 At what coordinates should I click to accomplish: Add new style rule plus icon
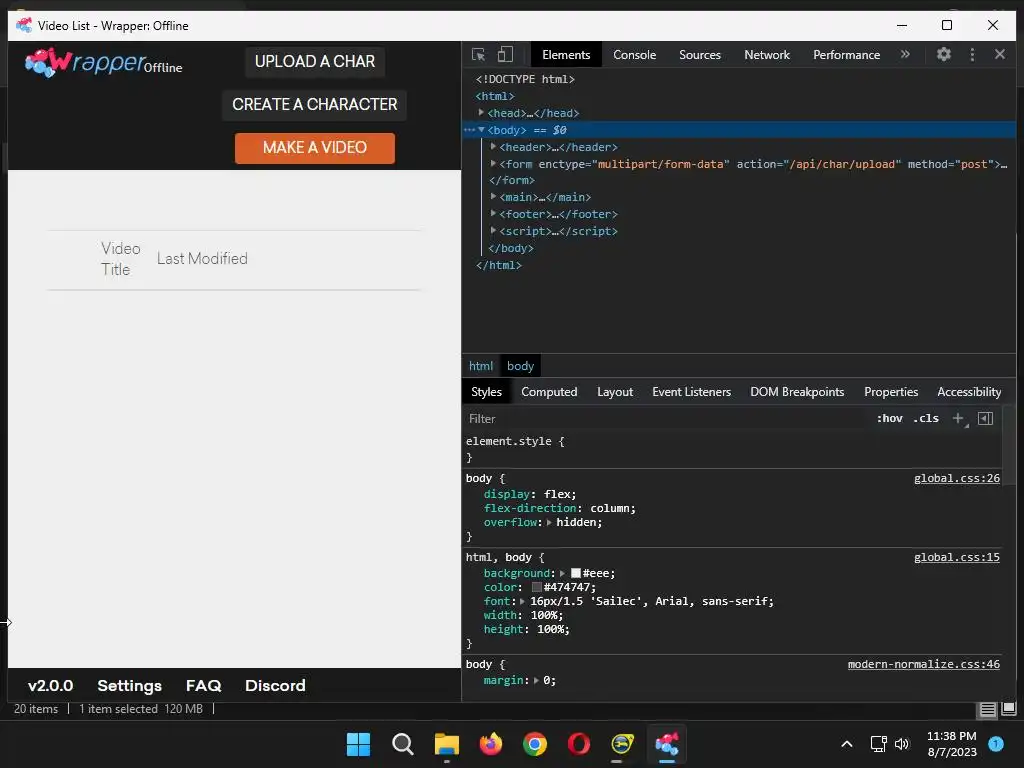(x=958, y=419)
